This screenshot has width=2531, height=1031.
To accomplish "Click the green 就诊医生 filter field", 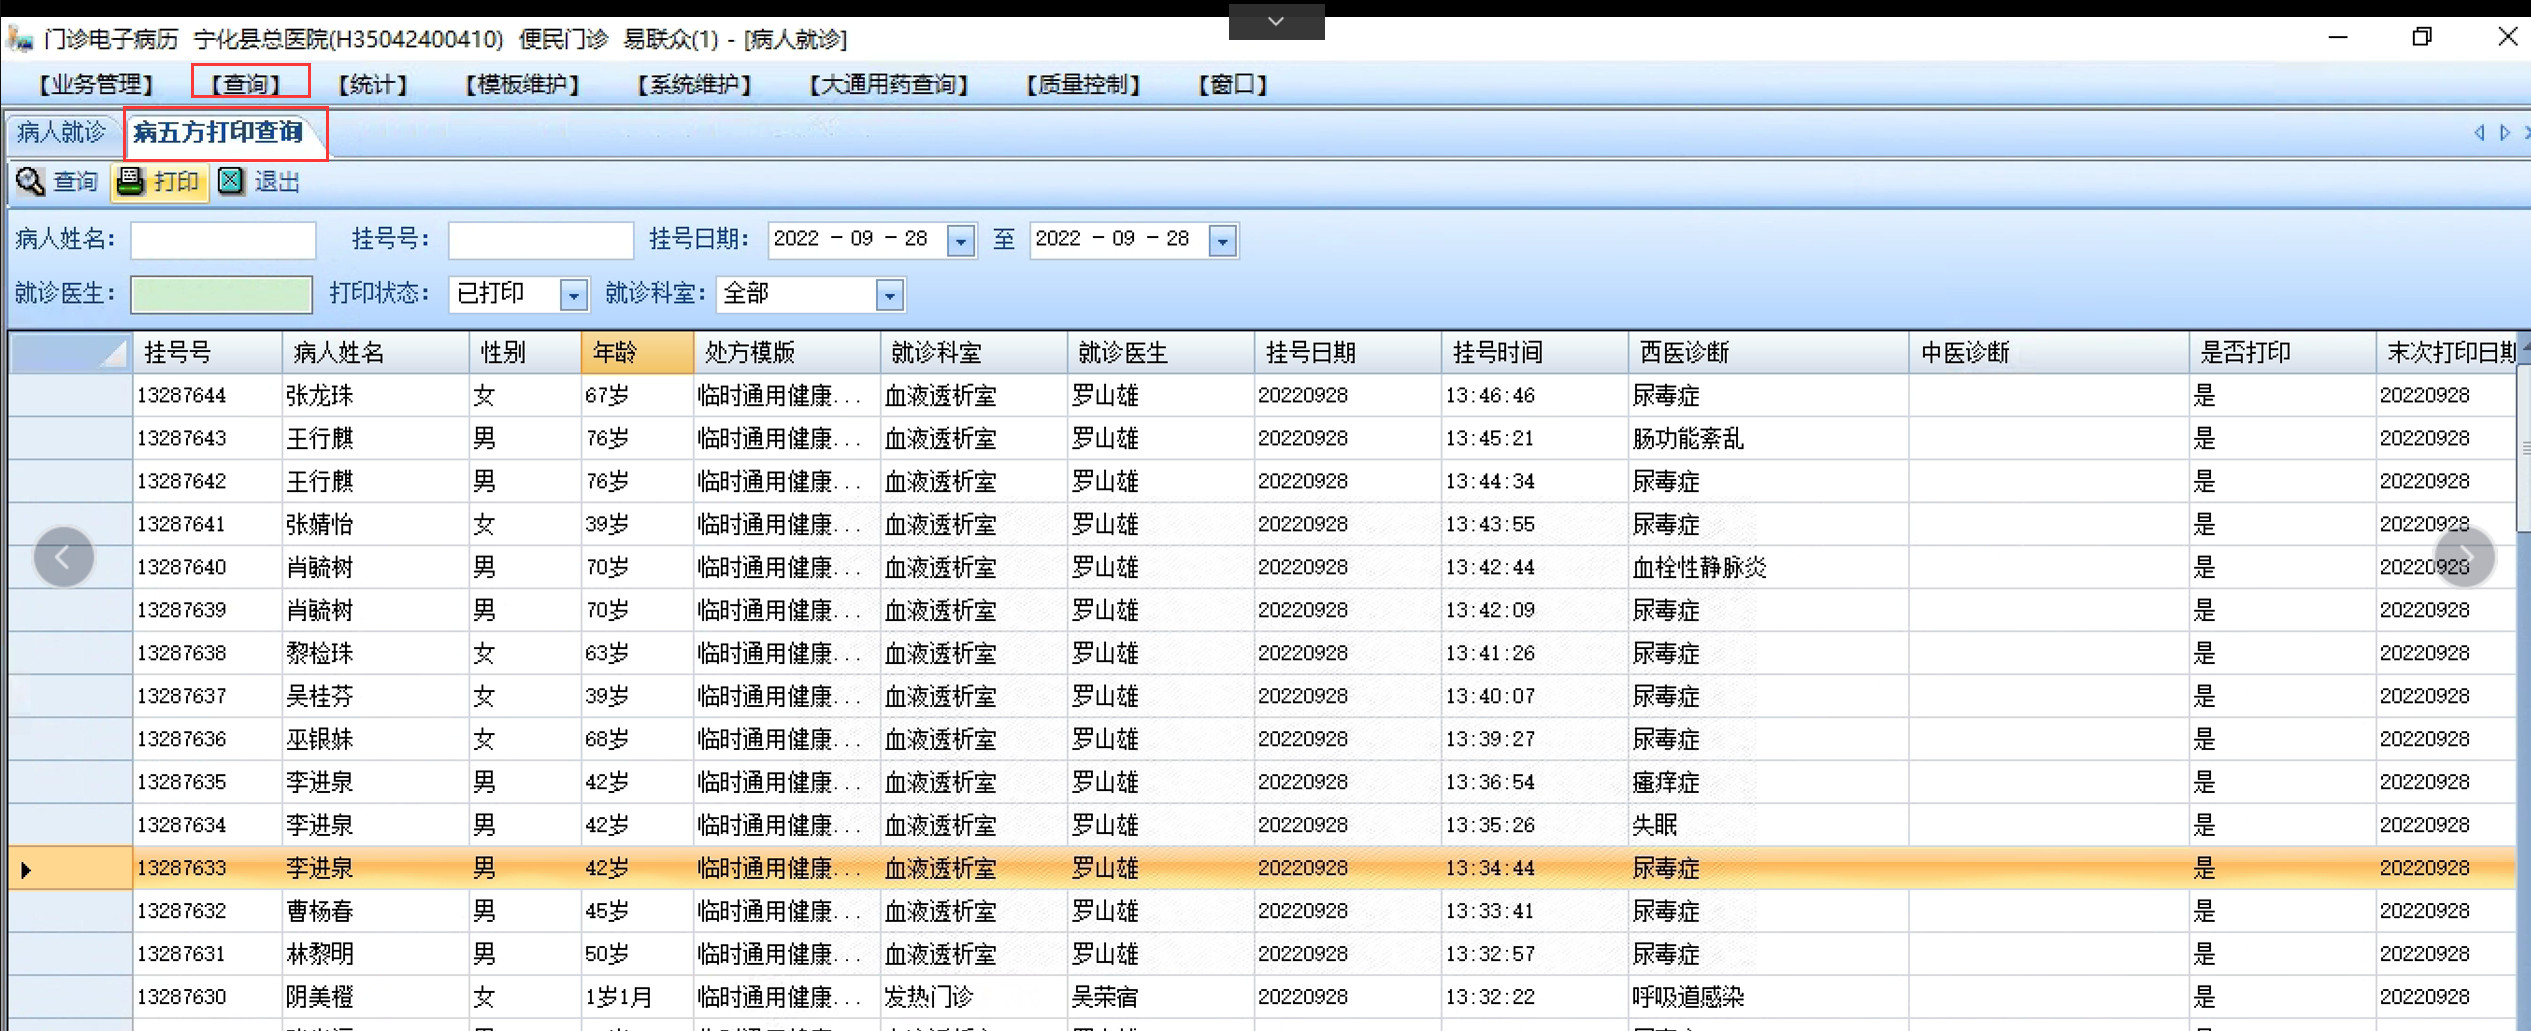I will point(221,294).
